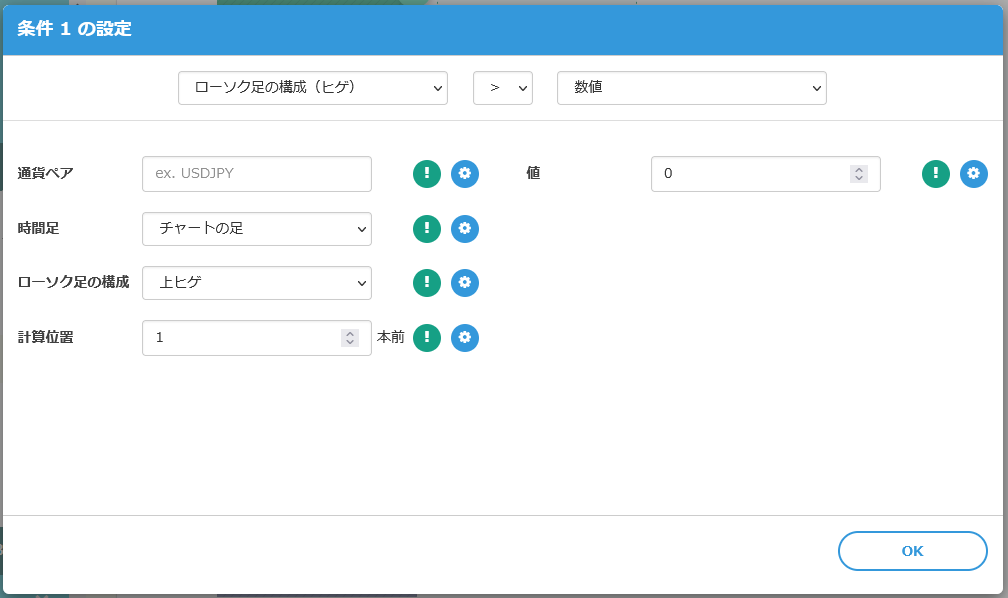Click the green info icon beside 値
The width and height of the screenshot is (1008, 598).
click(936, 174)
